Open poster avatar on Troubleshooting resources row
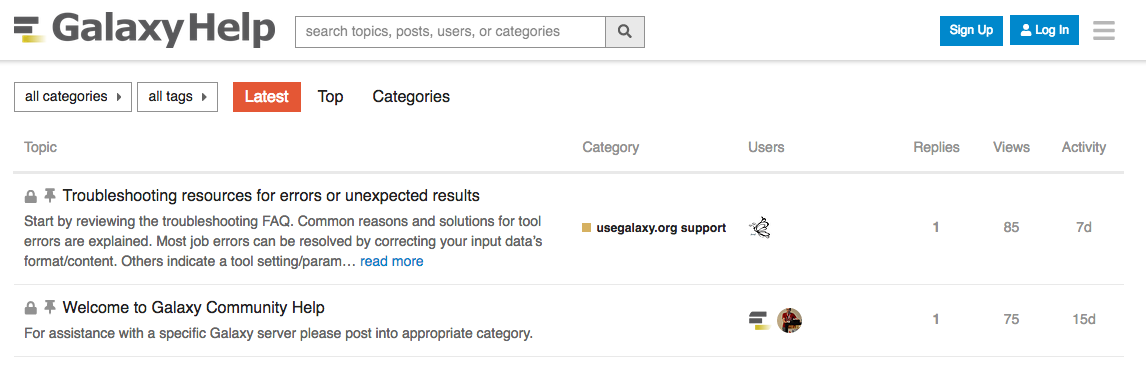Screen dimensions: 1146x365 click(x=760, y=228)
